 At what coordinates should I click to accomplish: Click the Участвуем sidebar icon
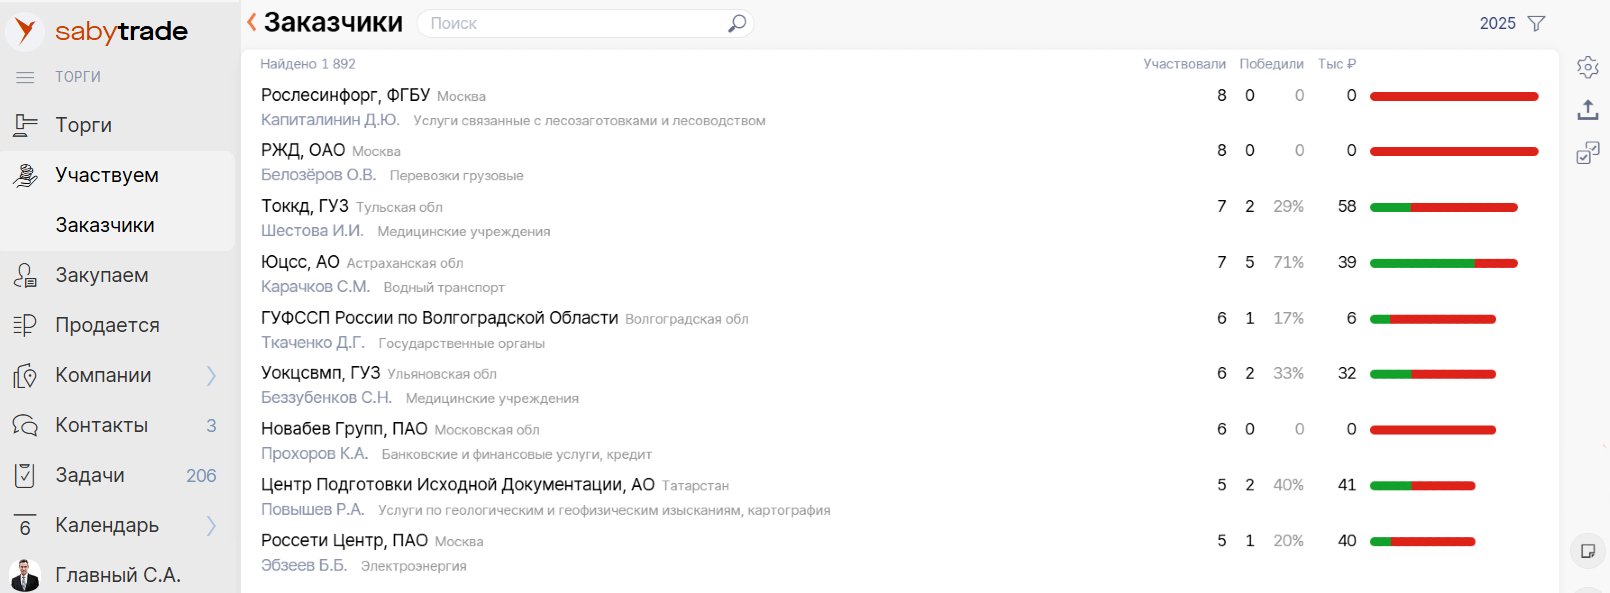(25, 175)
